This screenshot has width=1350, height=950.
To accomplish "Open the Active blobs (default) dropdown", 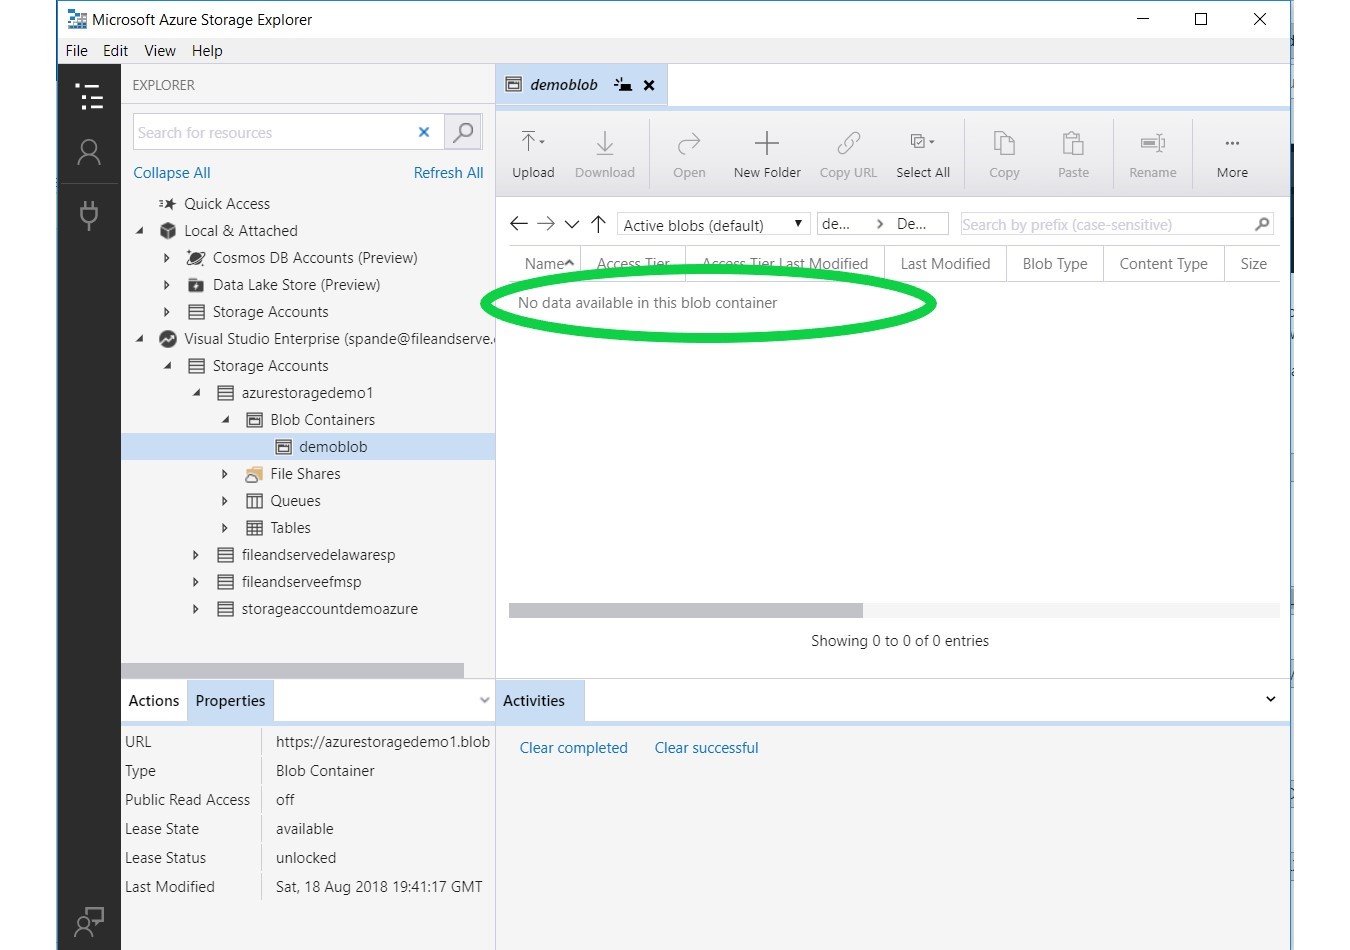I will 713,224.
